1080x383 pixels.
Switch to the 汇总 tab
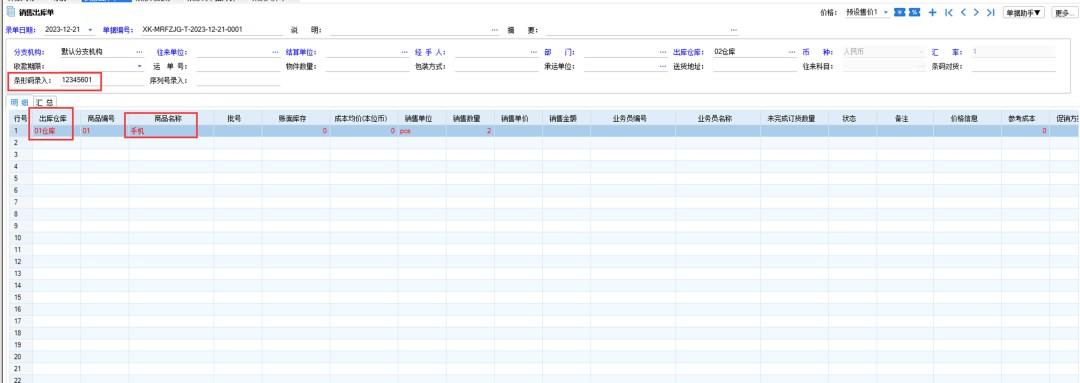click(45, 102)
